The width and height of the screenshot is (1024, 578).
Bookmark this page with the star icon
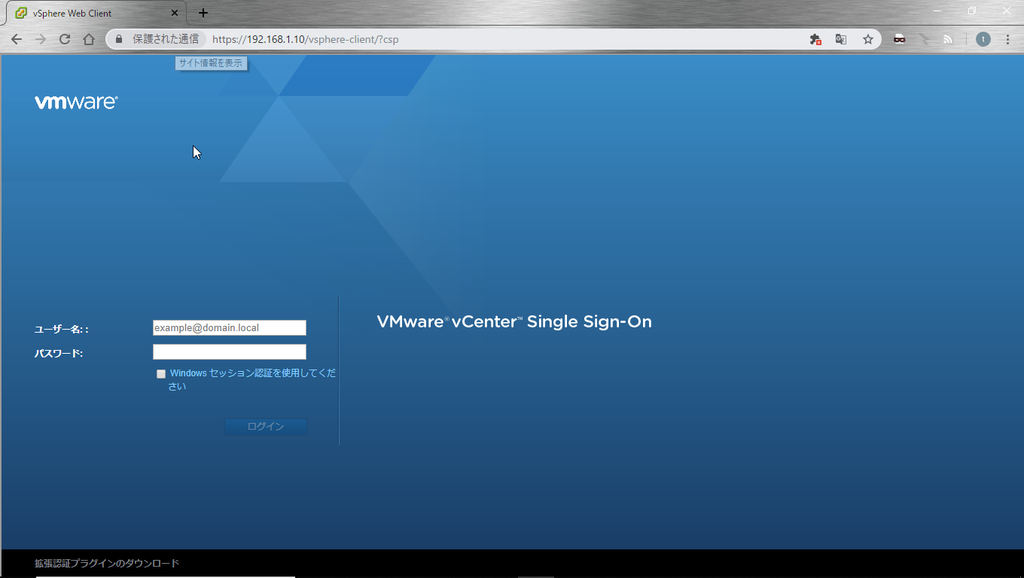(868, 39)
